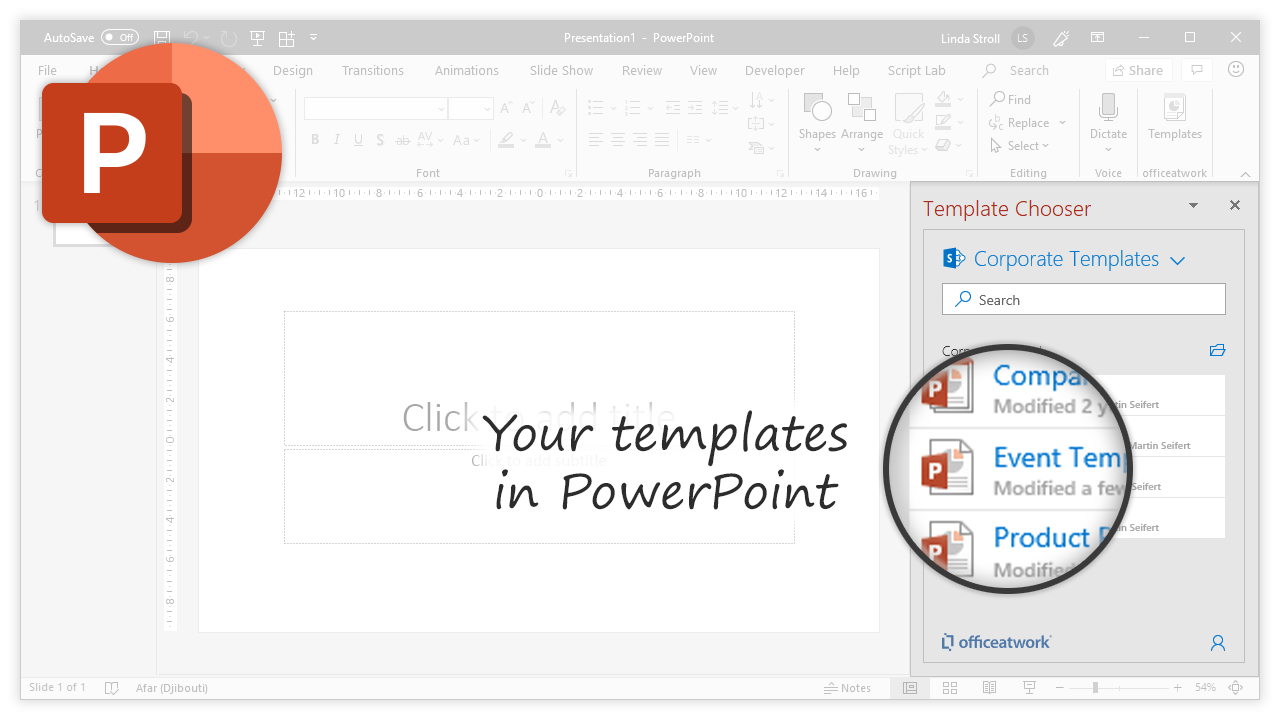Open Template Chooser pane options arrow

(x=1193, y=205)
